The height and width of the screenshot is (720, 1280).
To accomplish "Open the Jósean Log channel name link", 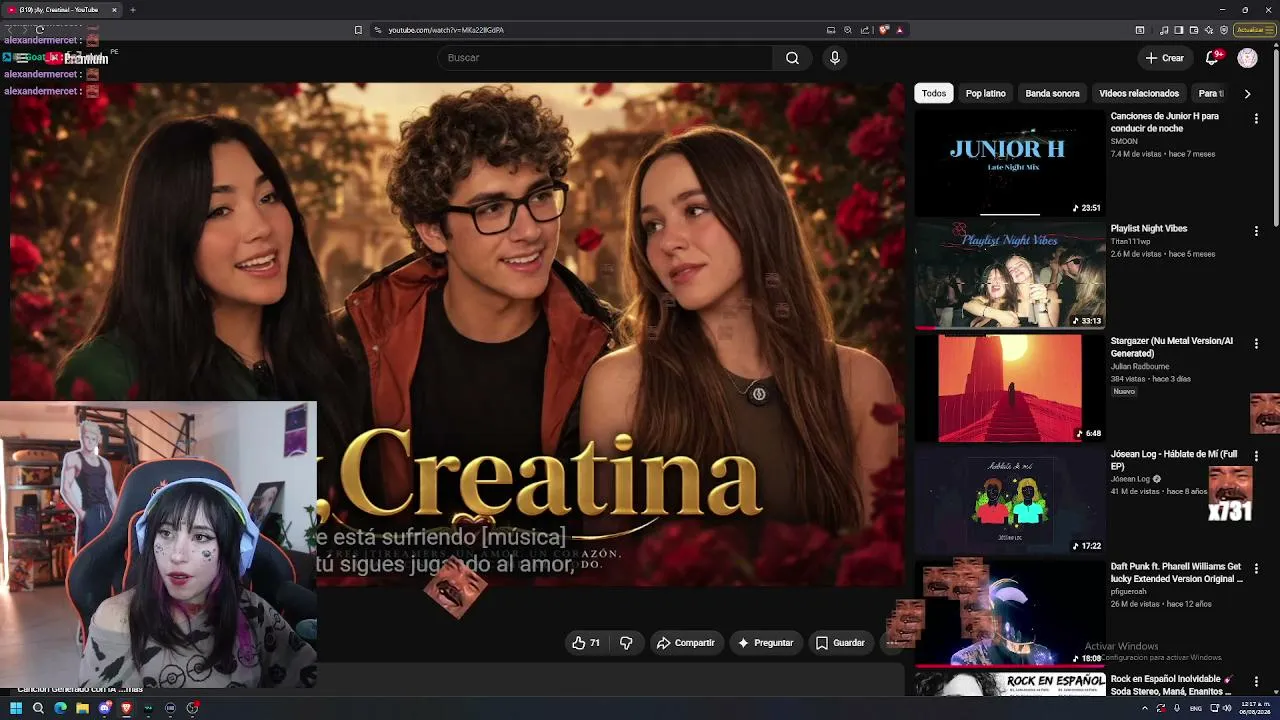I will click(x=1130, y=479).
